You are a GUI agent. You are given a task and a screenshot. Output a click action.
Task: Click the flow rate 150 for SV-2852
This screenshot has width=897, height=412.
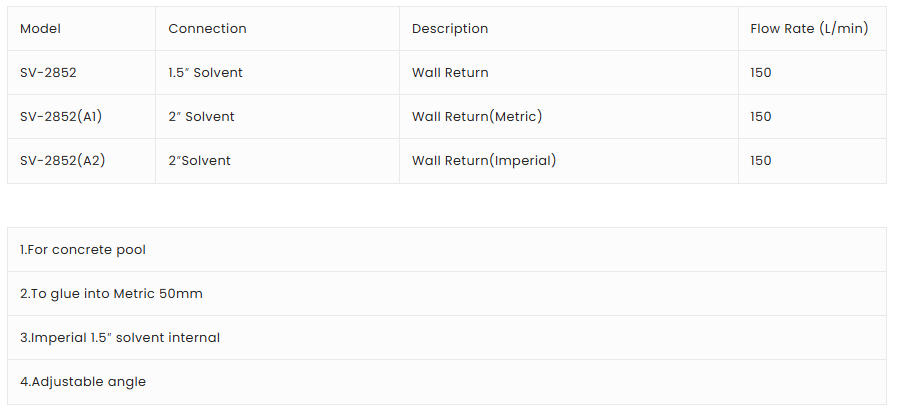pyautogui.click(x=760, y=73)
